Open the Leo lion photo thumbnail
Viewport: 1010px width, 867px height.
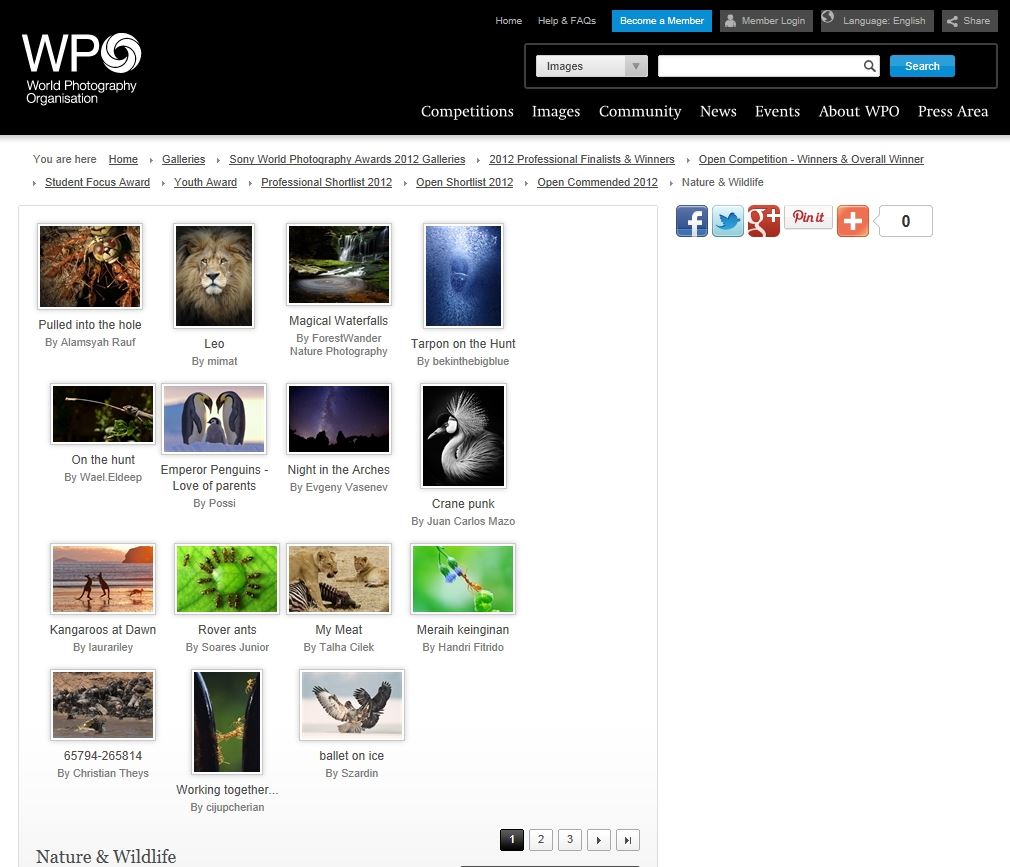click(x=214, y=276)
